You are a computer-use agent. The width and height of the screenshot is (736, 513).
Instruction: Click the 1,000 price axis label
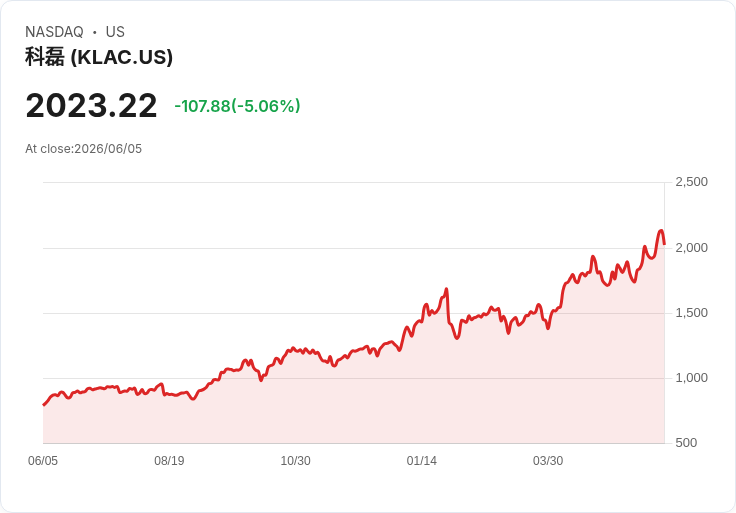coord(691,378)
